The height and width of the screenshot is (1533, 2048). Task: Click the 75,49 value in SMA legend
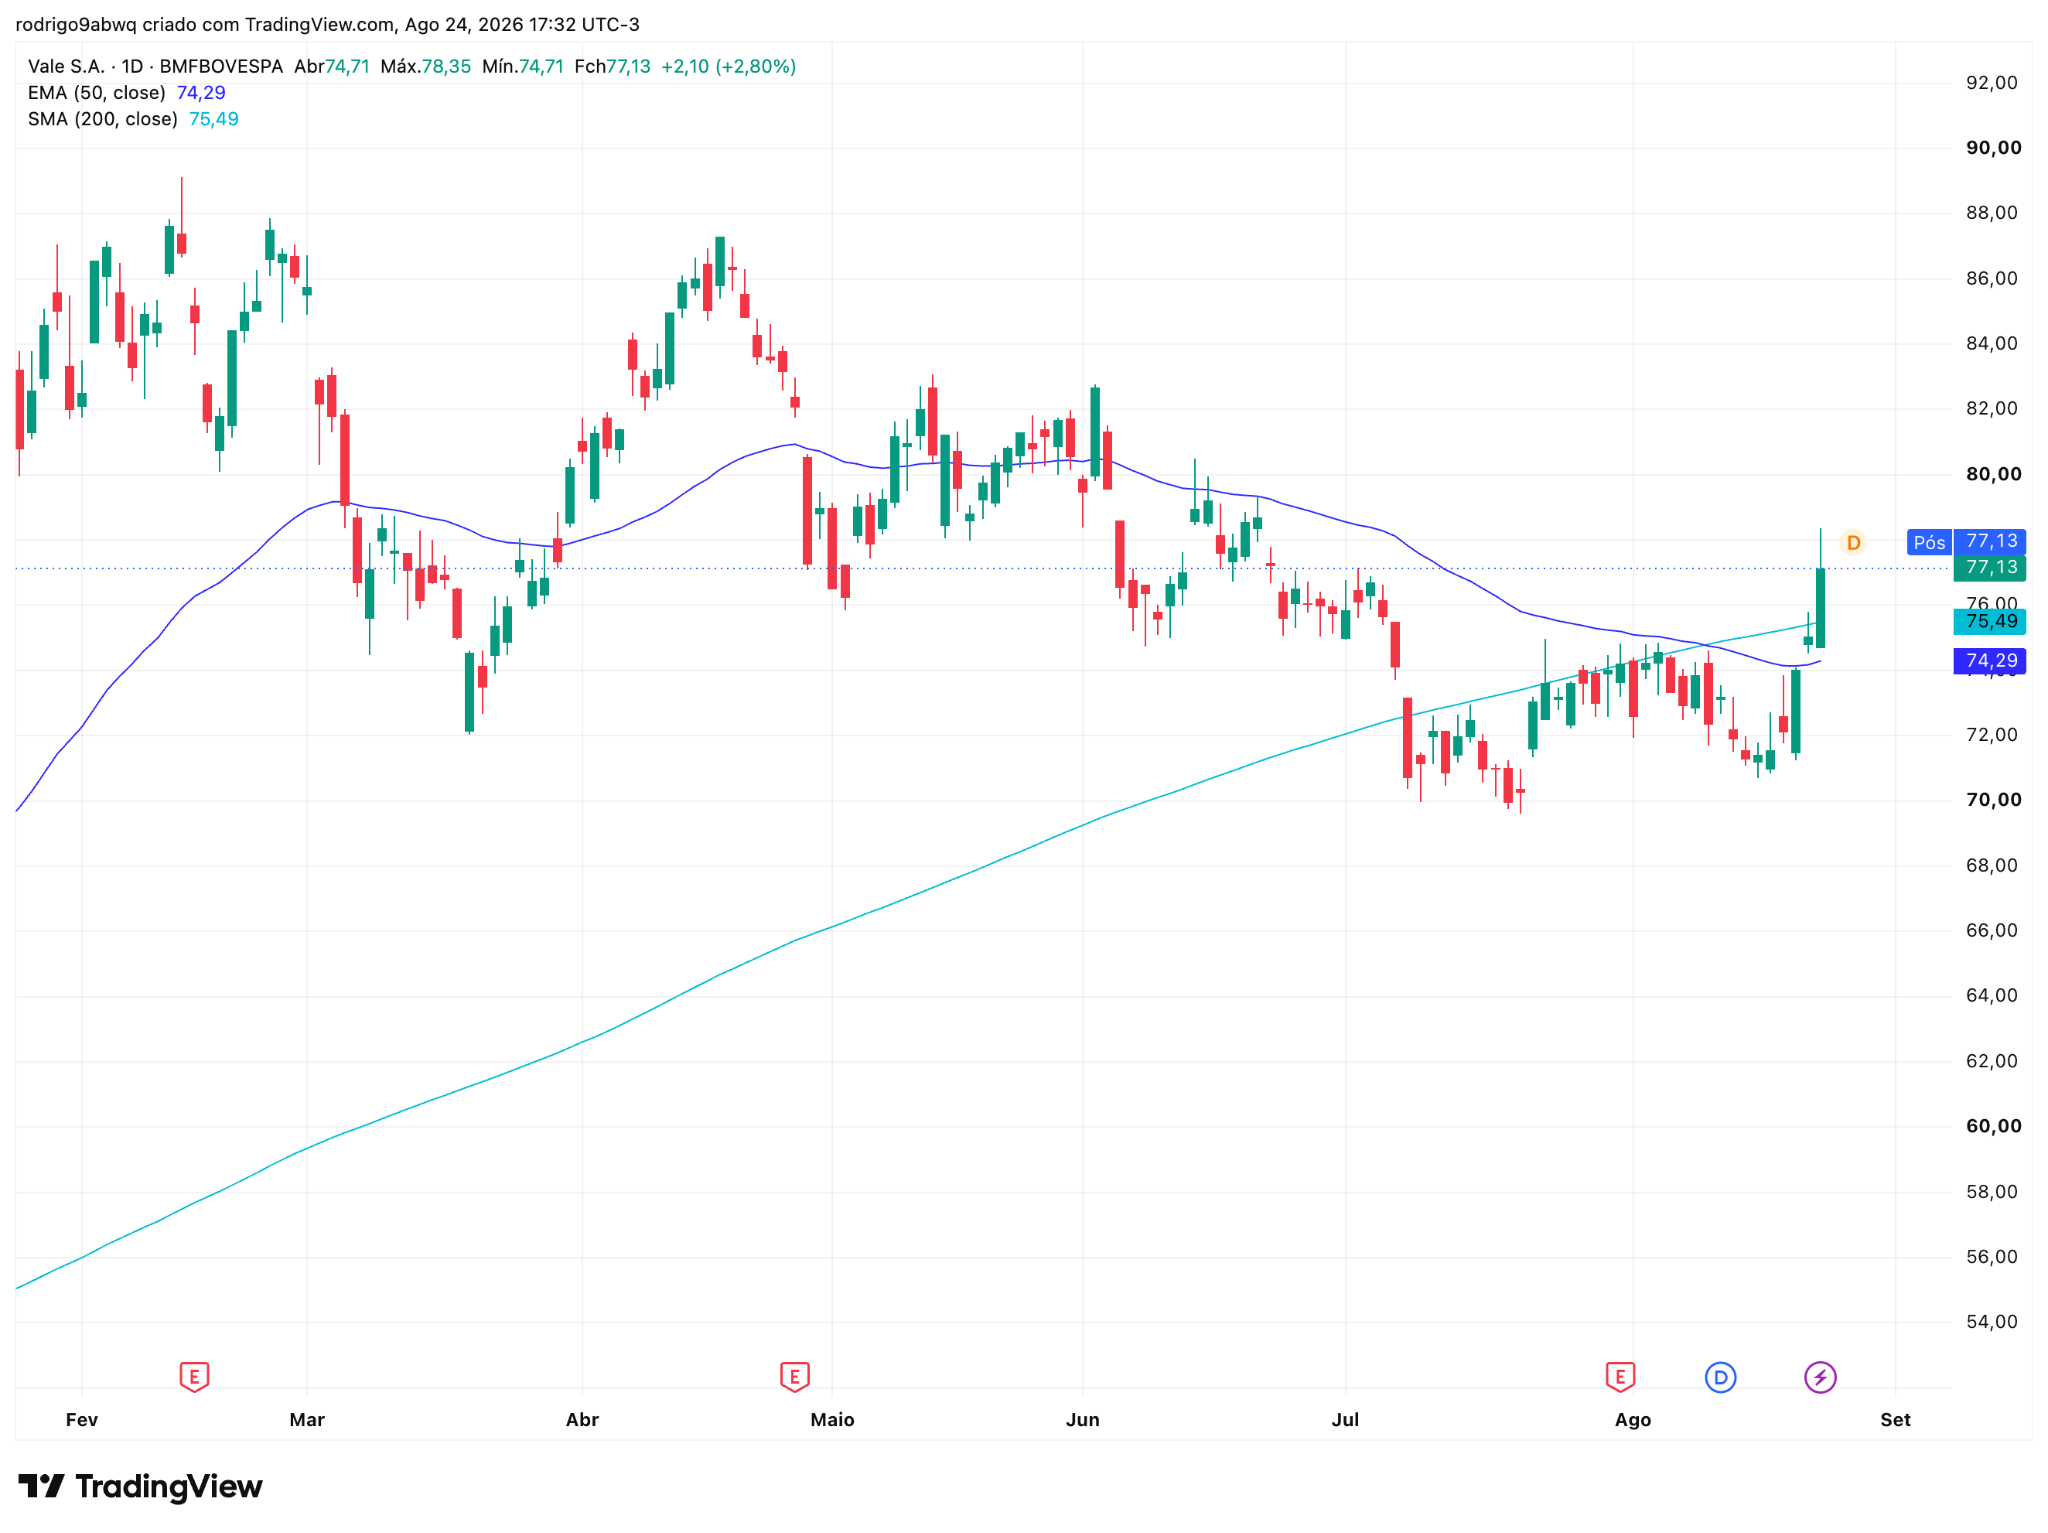214,118
